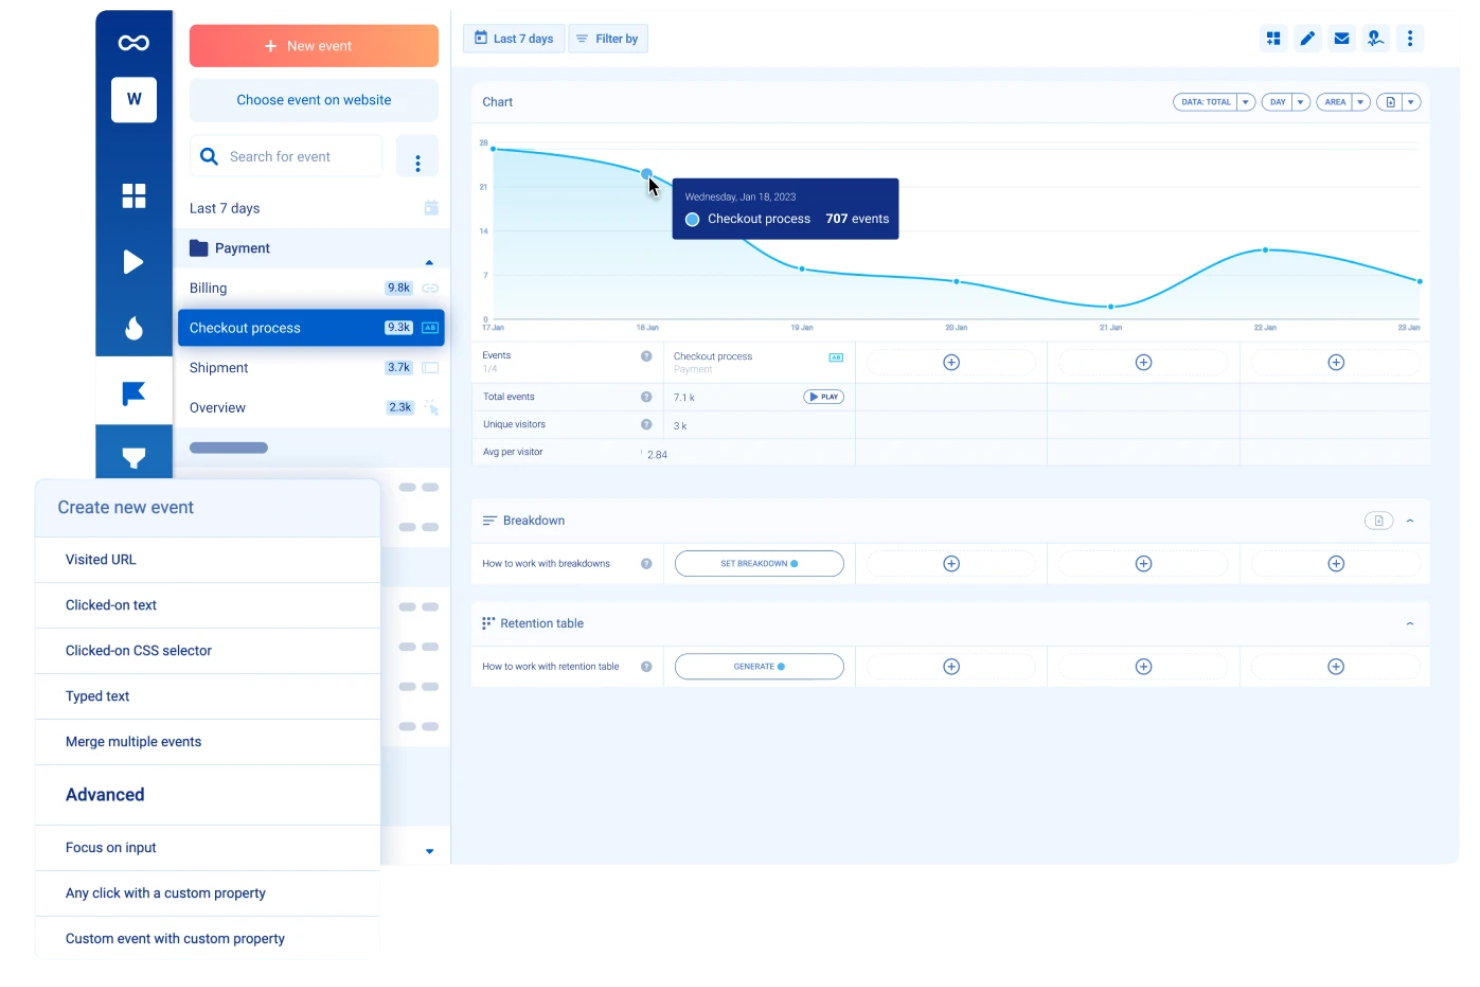1480x987 pixels.
Task: Select the funnel icon in the sidebar
Action: 134,457
